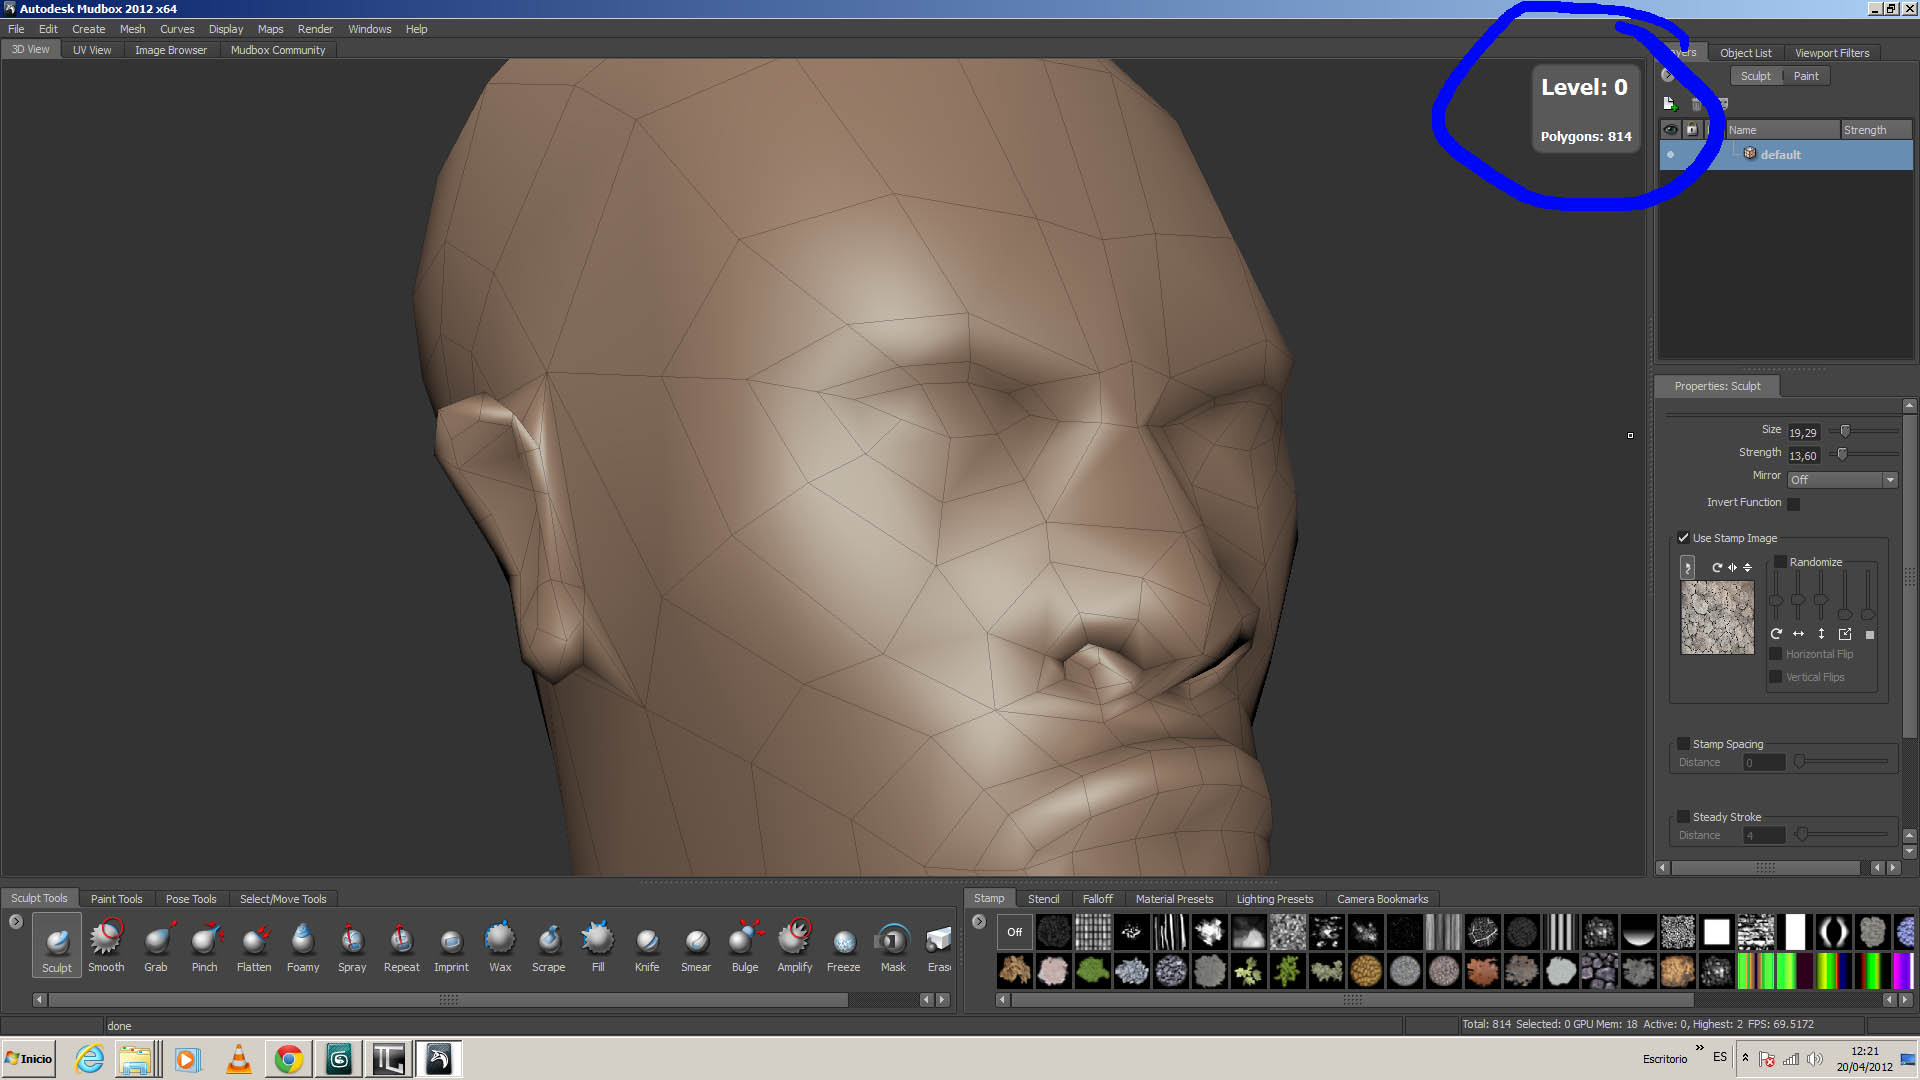Enable the Invert Function checkbox
The image size is (1920, 1080).
1794,504
